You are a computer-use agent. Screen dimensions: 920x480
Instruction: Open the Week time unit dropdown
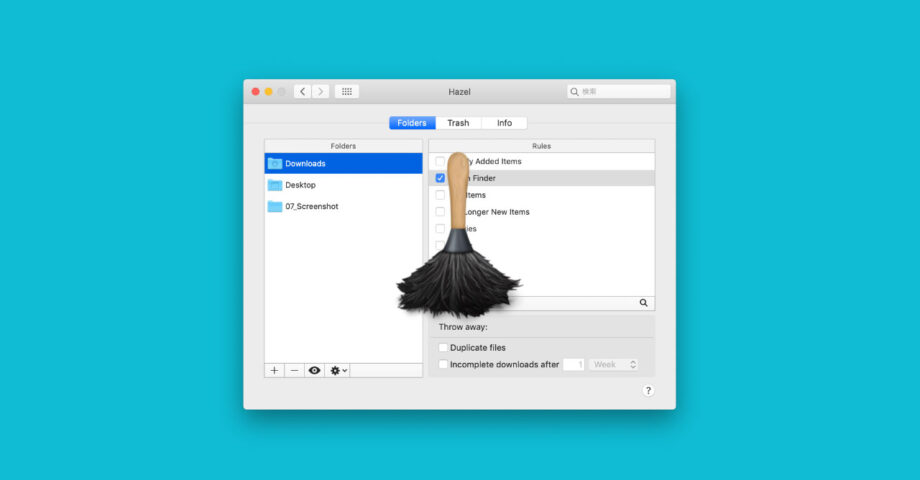pos(613,365)
